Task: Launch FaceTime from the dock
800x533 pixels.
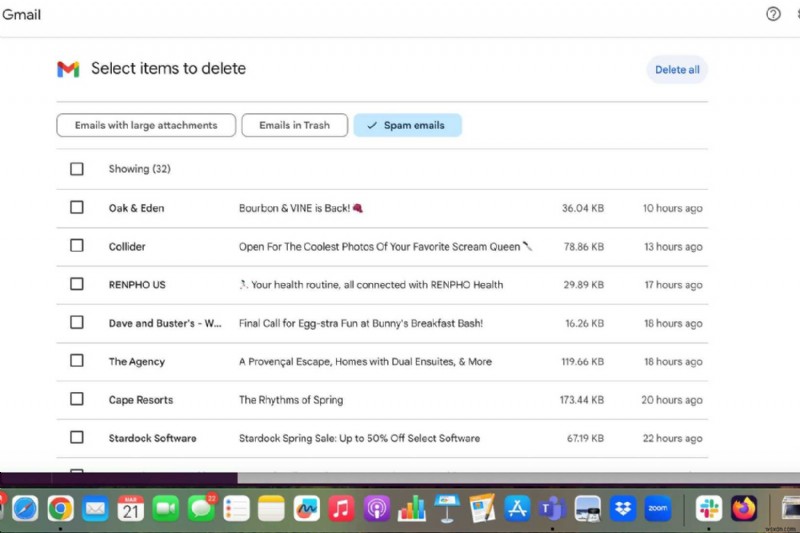Action: coord(166,509)
